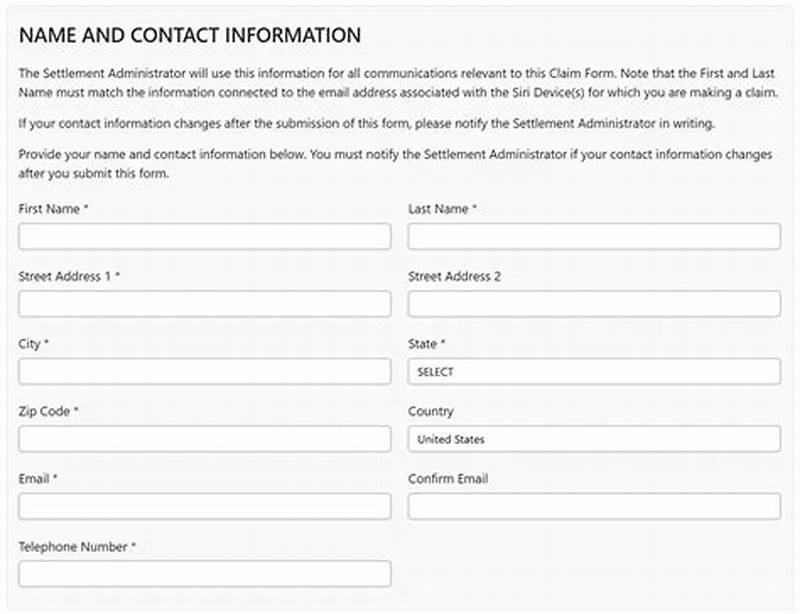The height and width of the screenshot is (614, 800).
Task: Click the Email field label
Action: (31, 479)
